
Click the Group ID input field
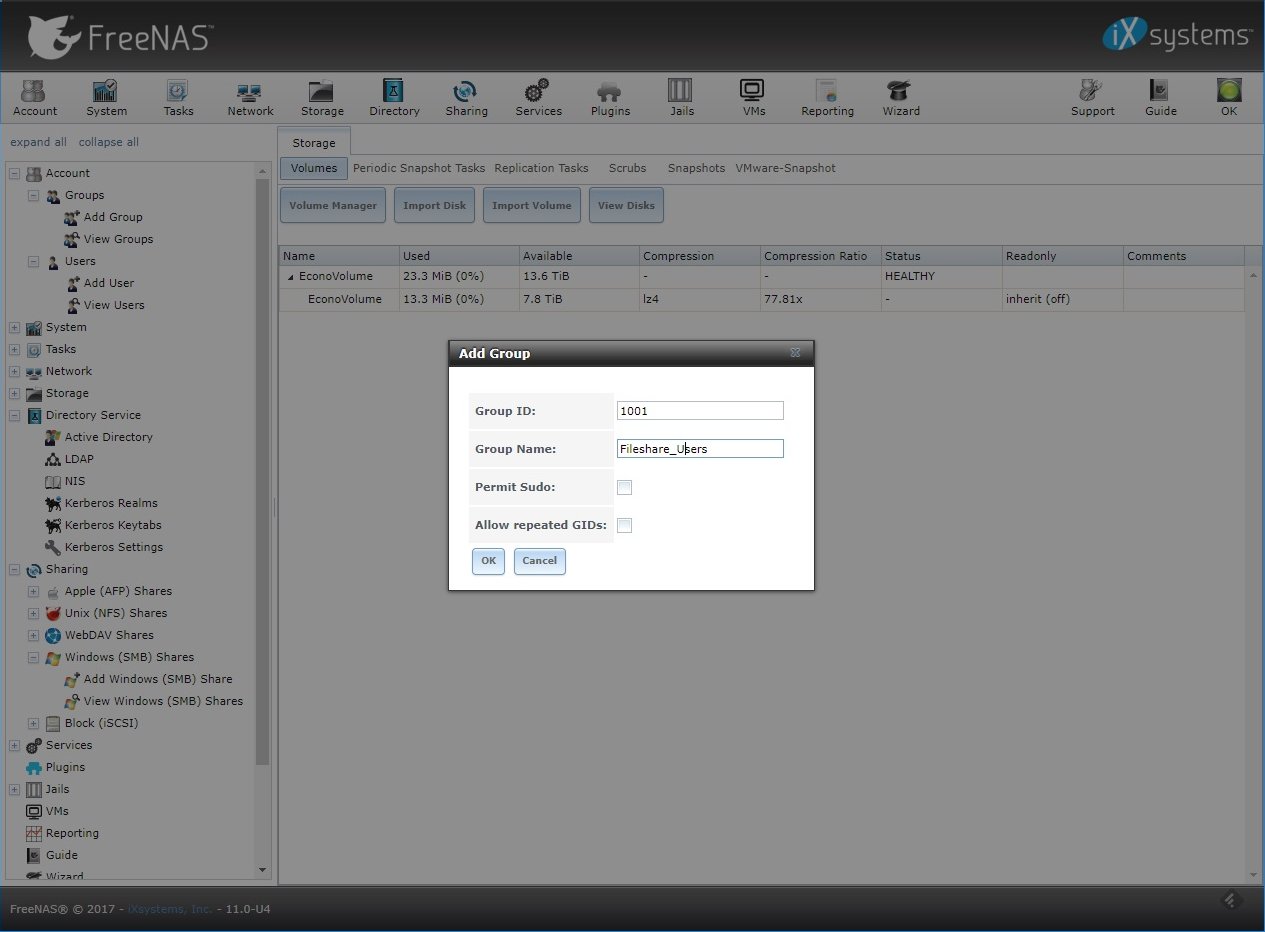[700, 411]
